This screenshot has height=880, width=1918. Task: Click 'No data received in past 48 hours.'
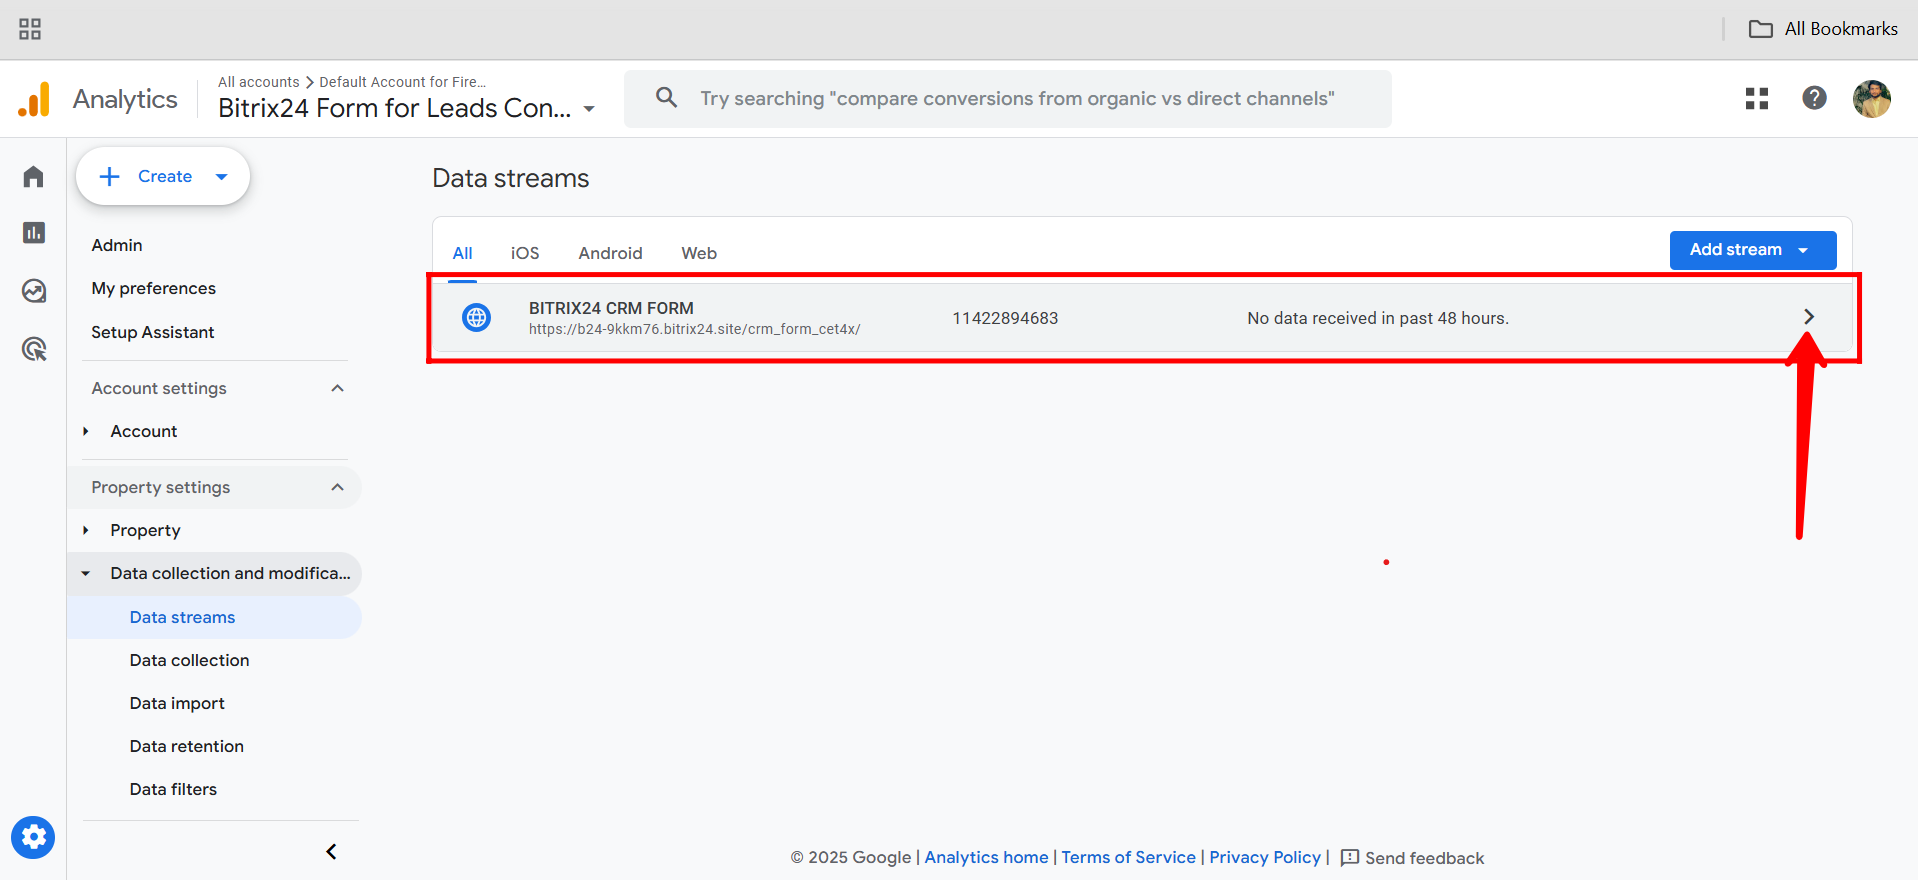[x=1378, y=318]
